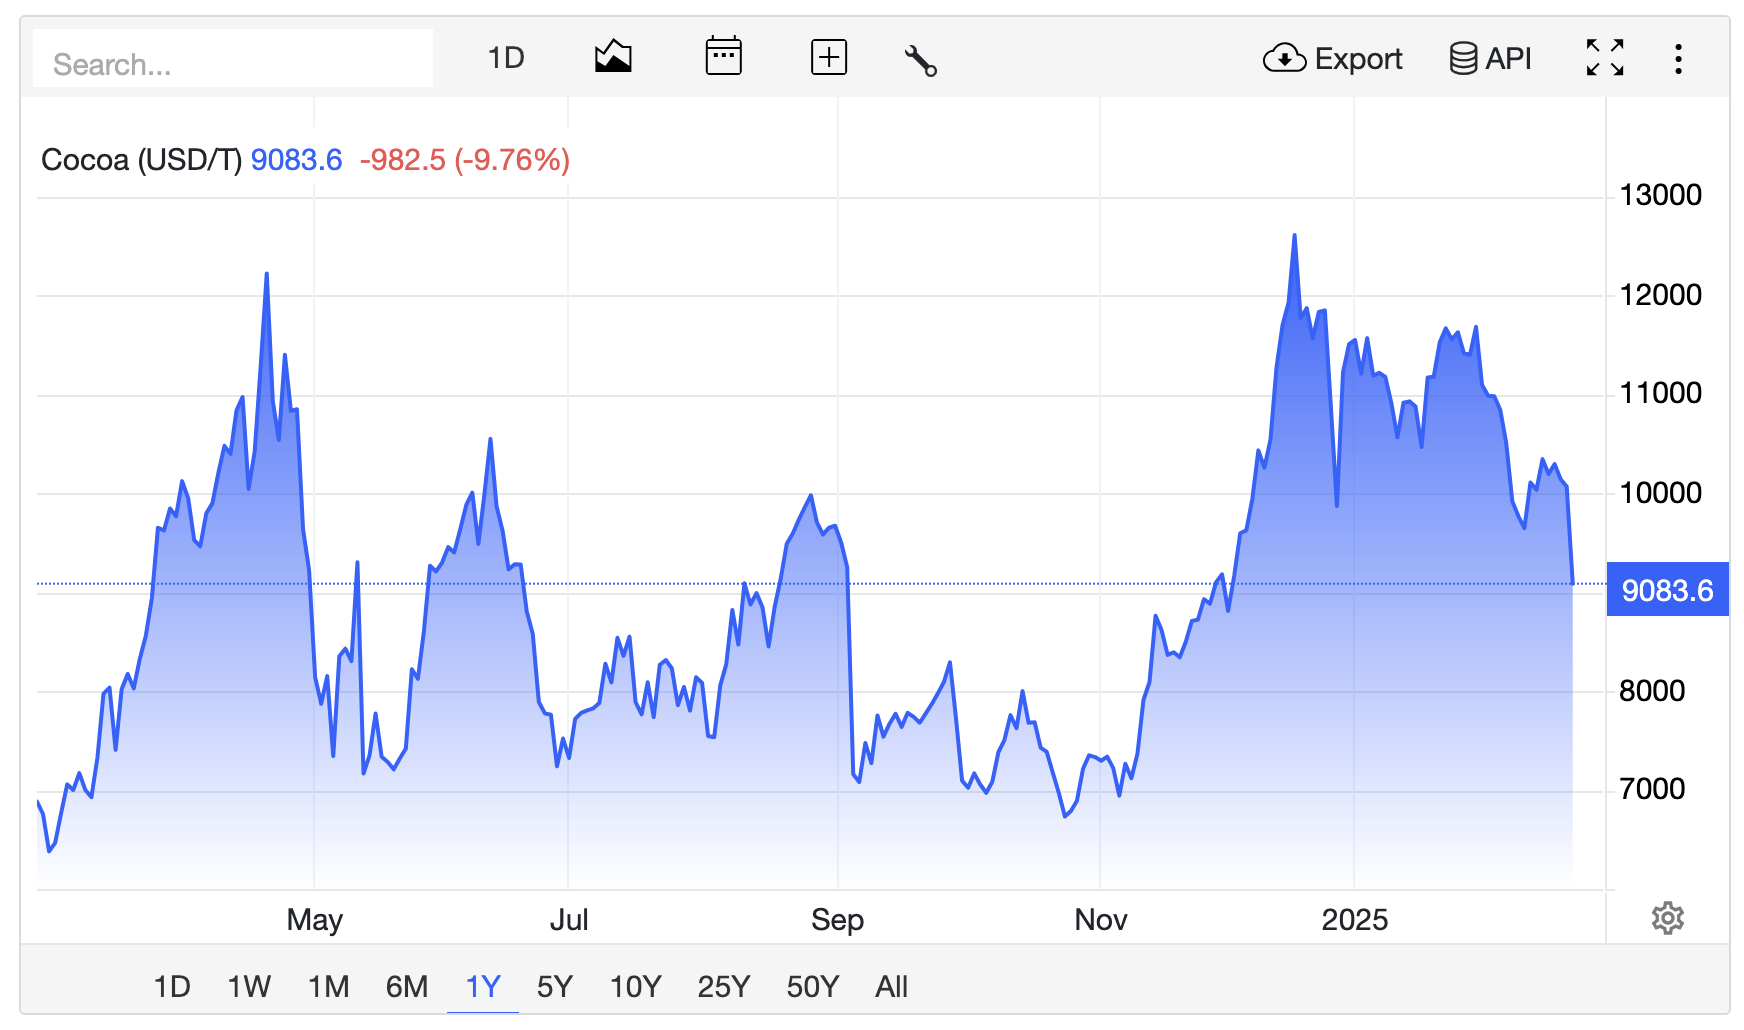Select the 50Y range tab

point(813,987)
